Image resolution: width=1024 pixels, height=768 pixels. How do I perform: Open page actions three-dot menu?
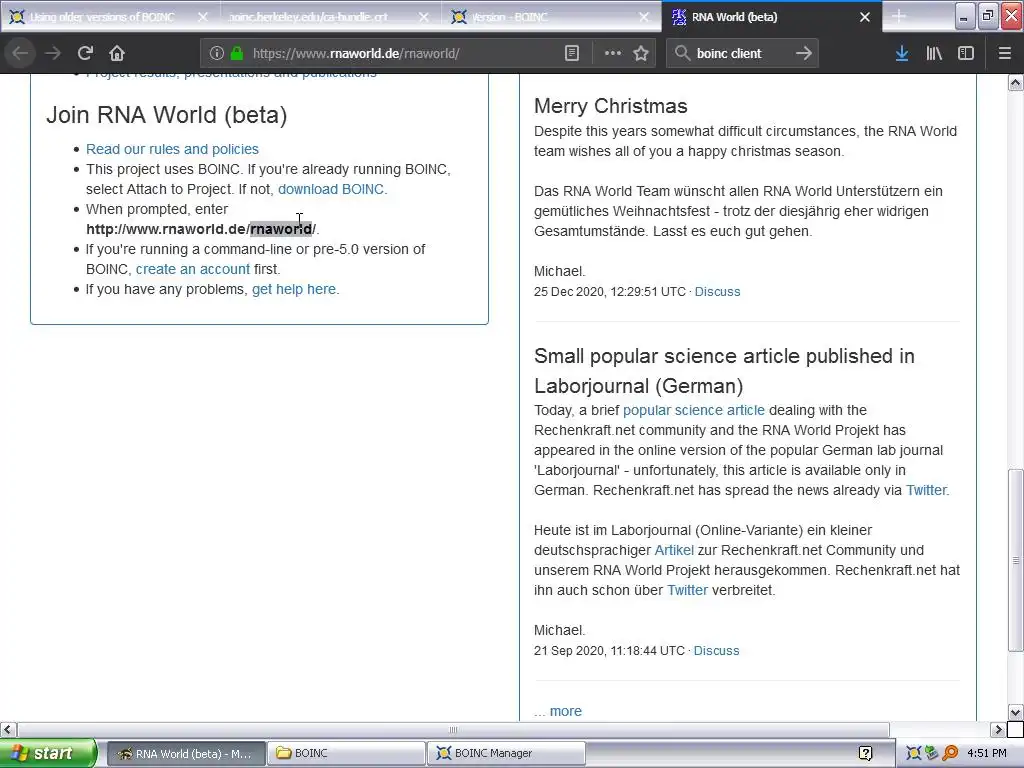tap(613, 54)
